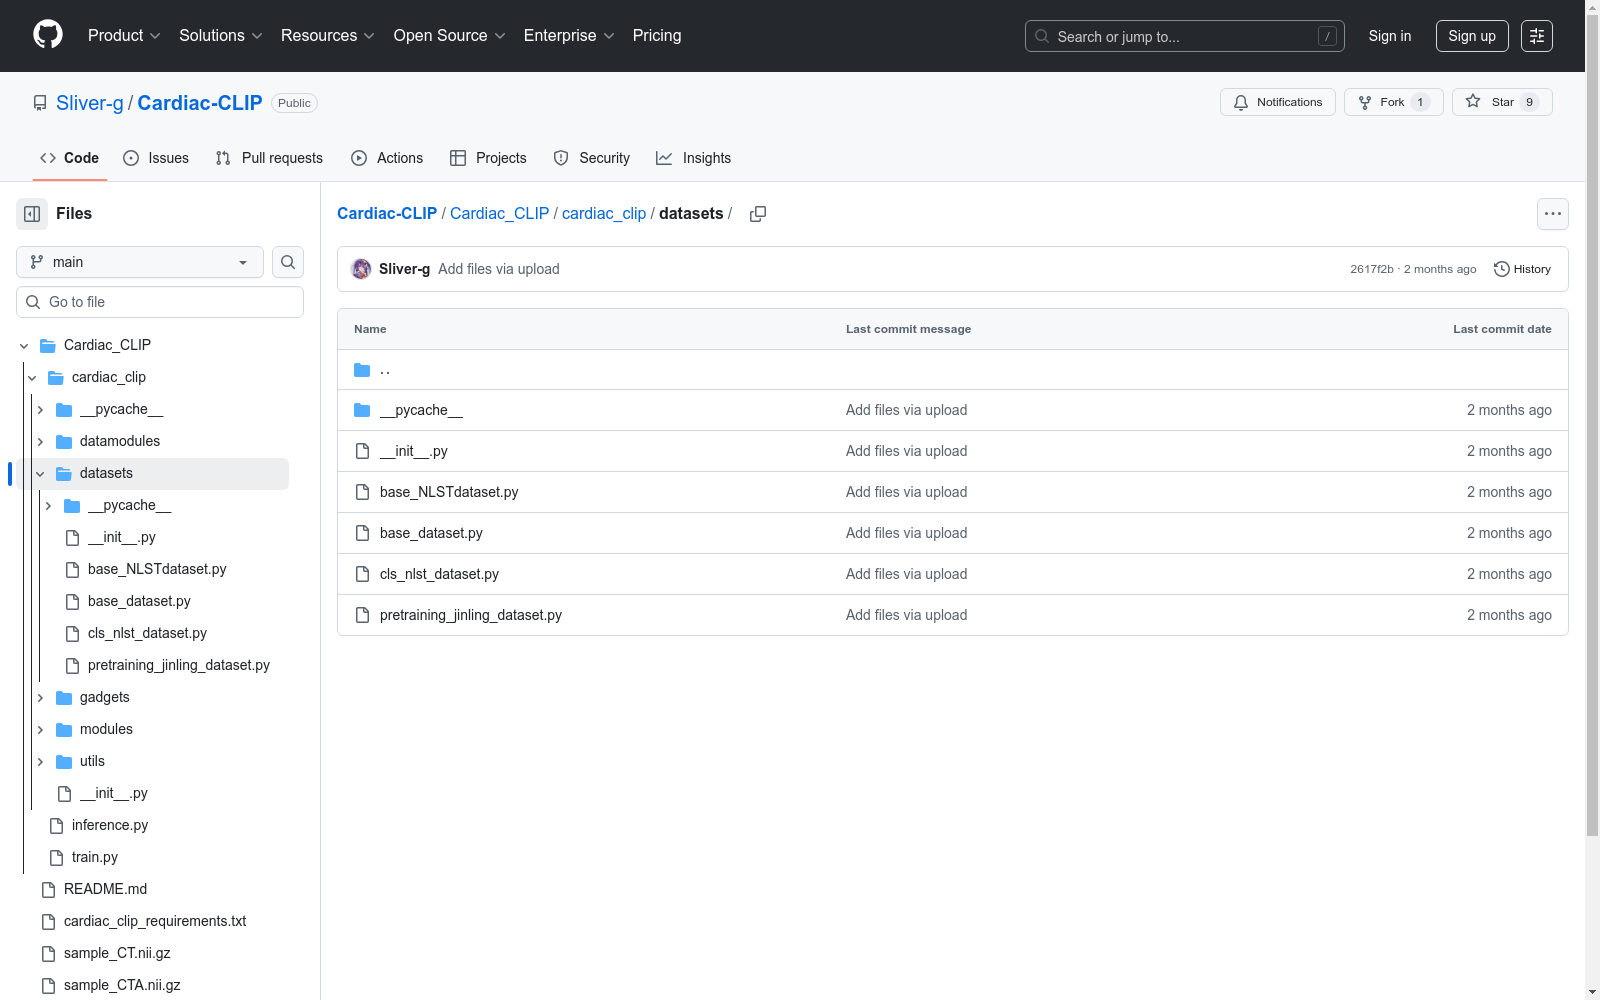Click file icon beside base_NLSTdataset.py in table
This screenshot has height=1000, width=1600.
point(362,492)
